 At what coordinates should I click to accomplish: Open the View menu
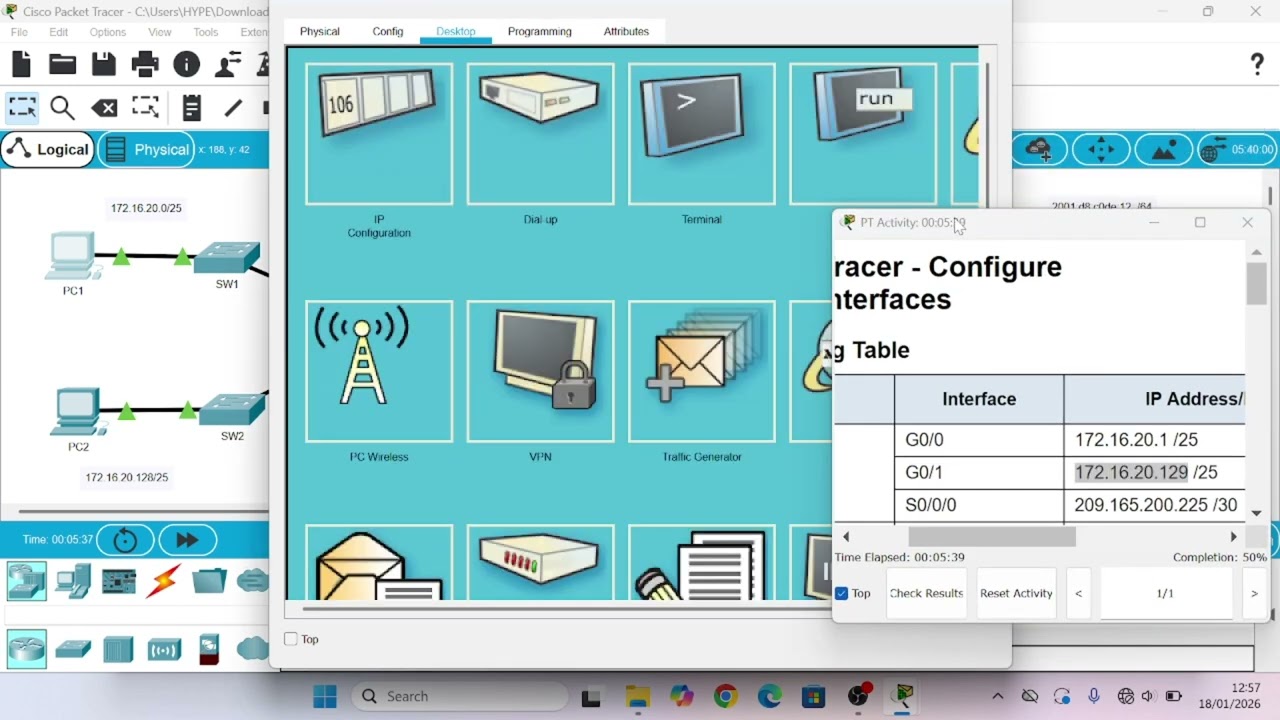(160, 32)
